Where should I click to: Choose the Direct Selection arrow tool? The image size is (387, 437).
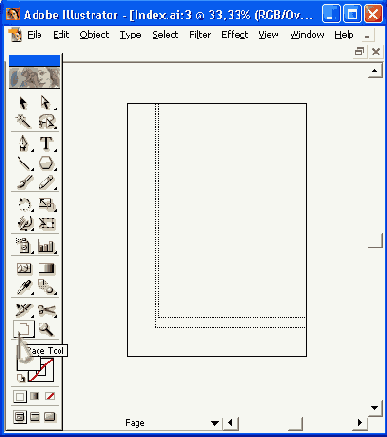[46, 103]
